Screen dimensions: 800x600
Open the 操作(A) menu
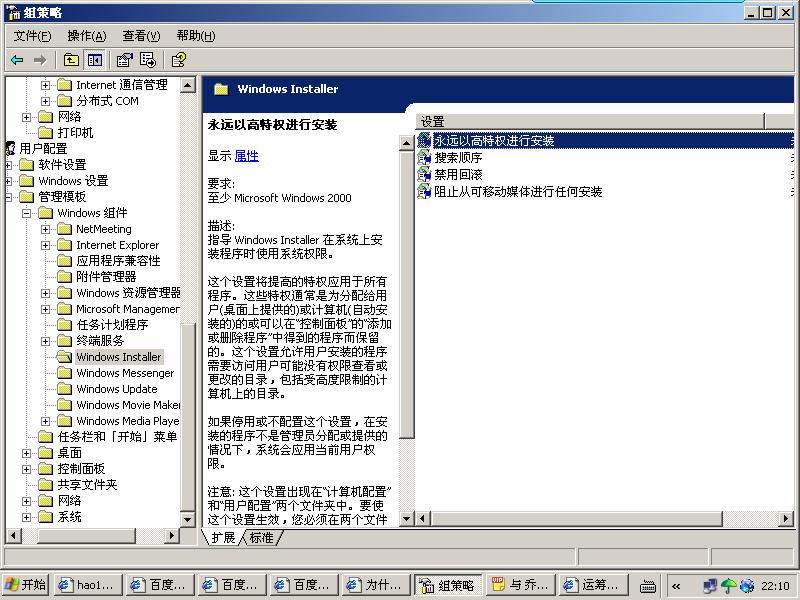click(87, 36)
